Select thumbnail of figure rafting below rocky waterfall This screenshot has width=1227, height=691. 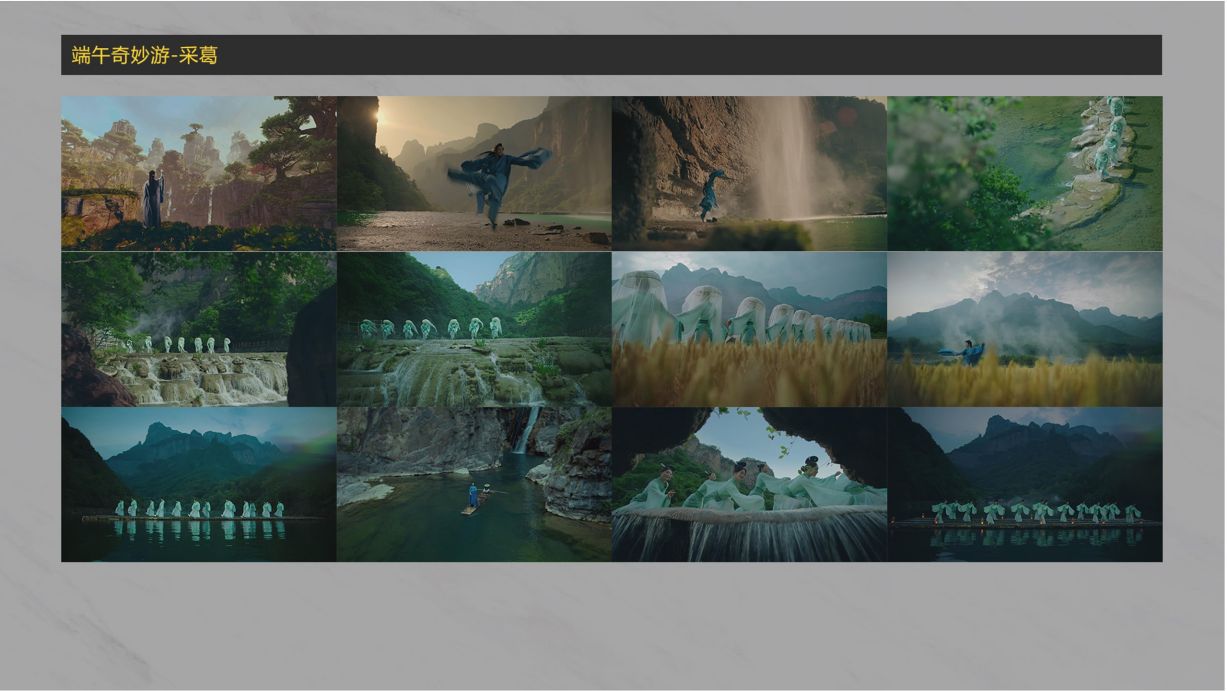click(x=474, y=484)
